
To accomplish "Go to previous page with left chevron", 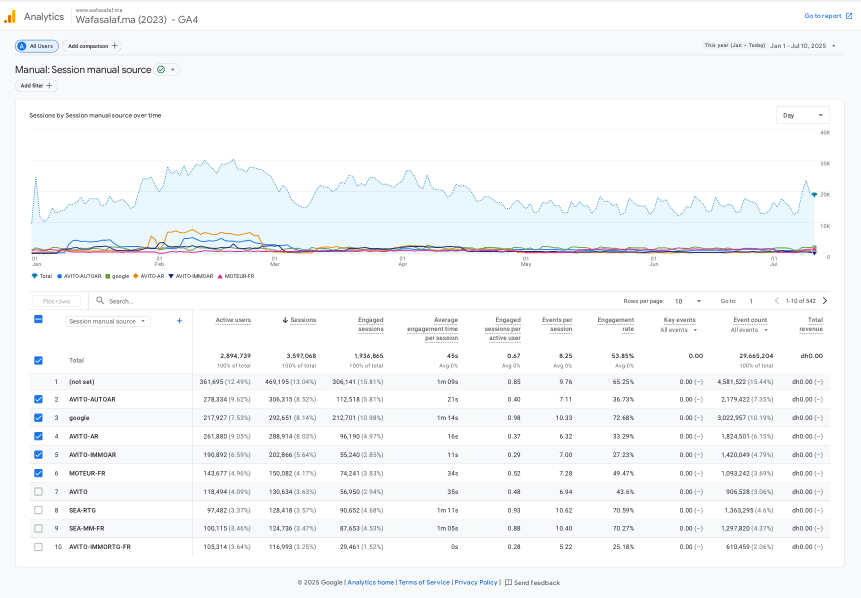I will coord(776,300).
